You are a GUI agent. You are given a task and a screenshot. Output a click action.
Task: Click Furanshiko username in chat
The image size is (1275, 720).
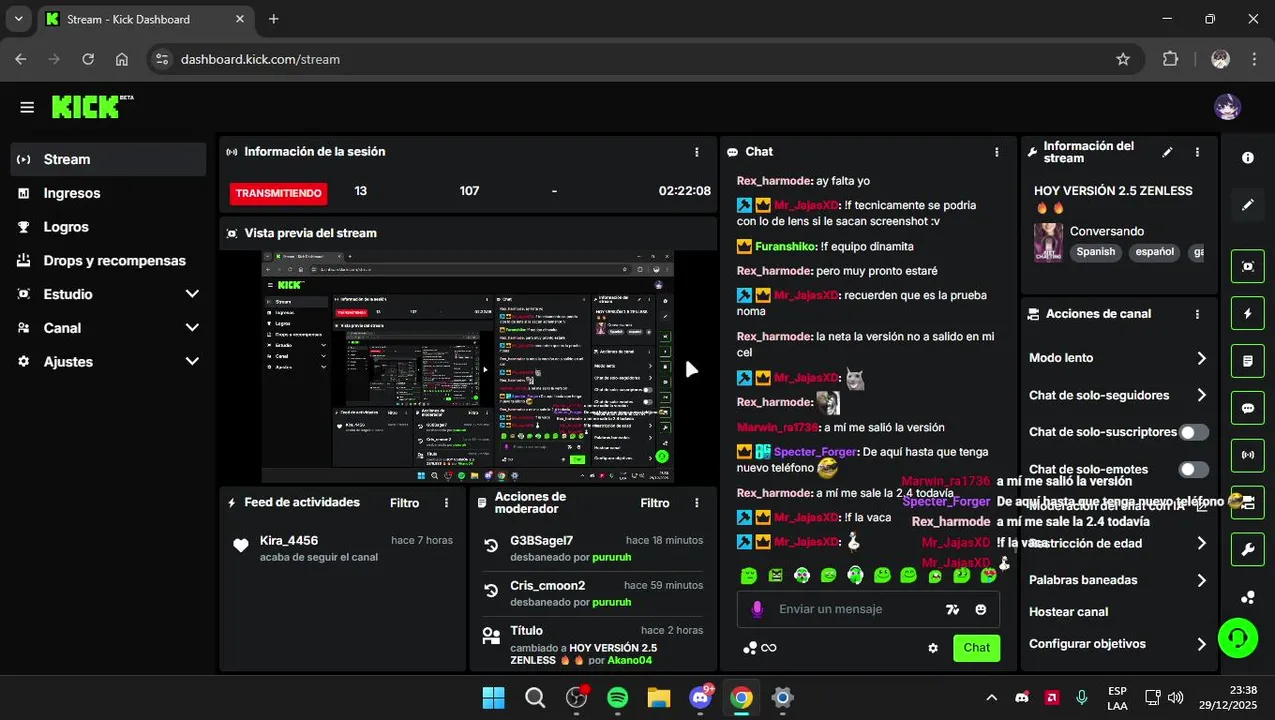pyautogui.click(x=785, y=246)
